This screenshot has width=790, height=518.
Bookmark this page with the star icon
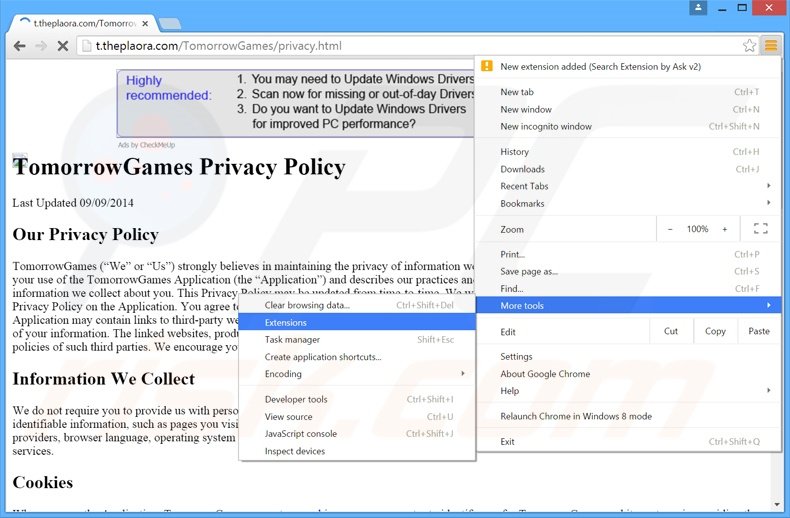tap(749, 45)
